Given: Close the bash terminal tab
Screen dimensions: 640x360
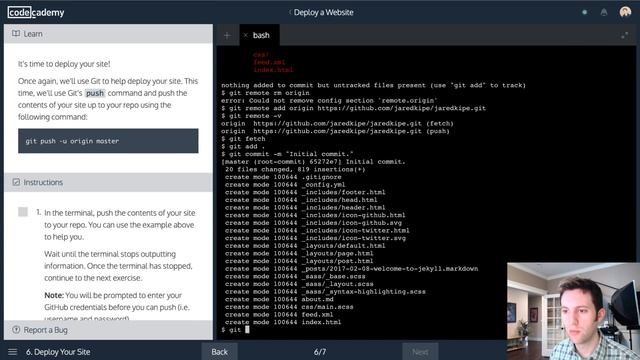Looking at the screenshot, I should click(245, 35).
